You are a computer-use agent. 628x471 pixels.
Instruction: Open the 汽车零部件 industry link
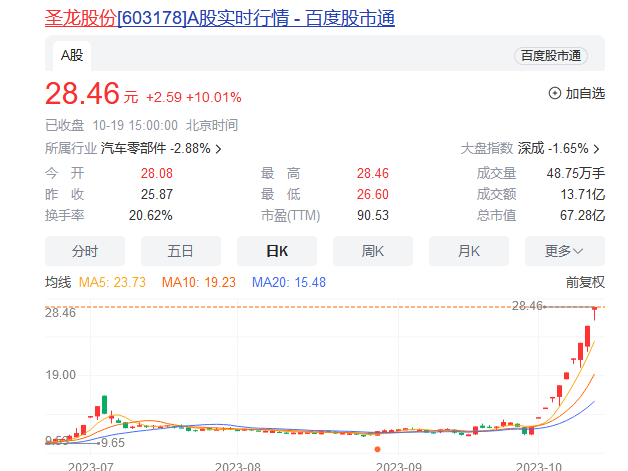point(133,148)
